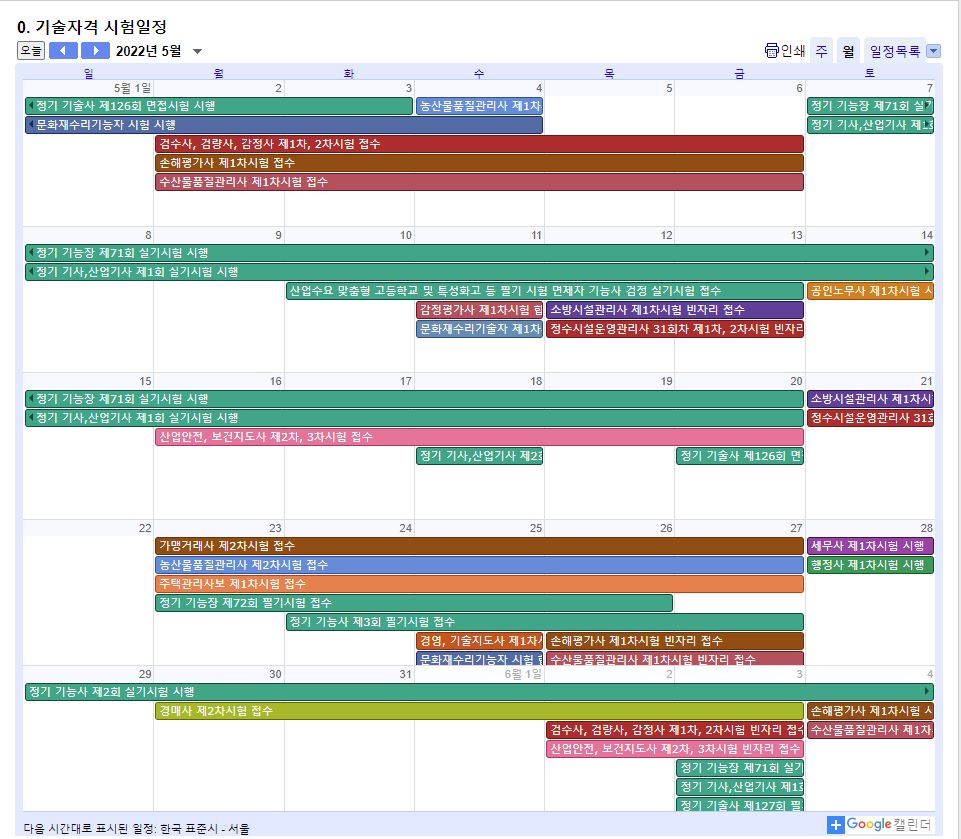Click the blue calendar list dropdown arrow button
The image size is (961, 839).
pos(933,51)
